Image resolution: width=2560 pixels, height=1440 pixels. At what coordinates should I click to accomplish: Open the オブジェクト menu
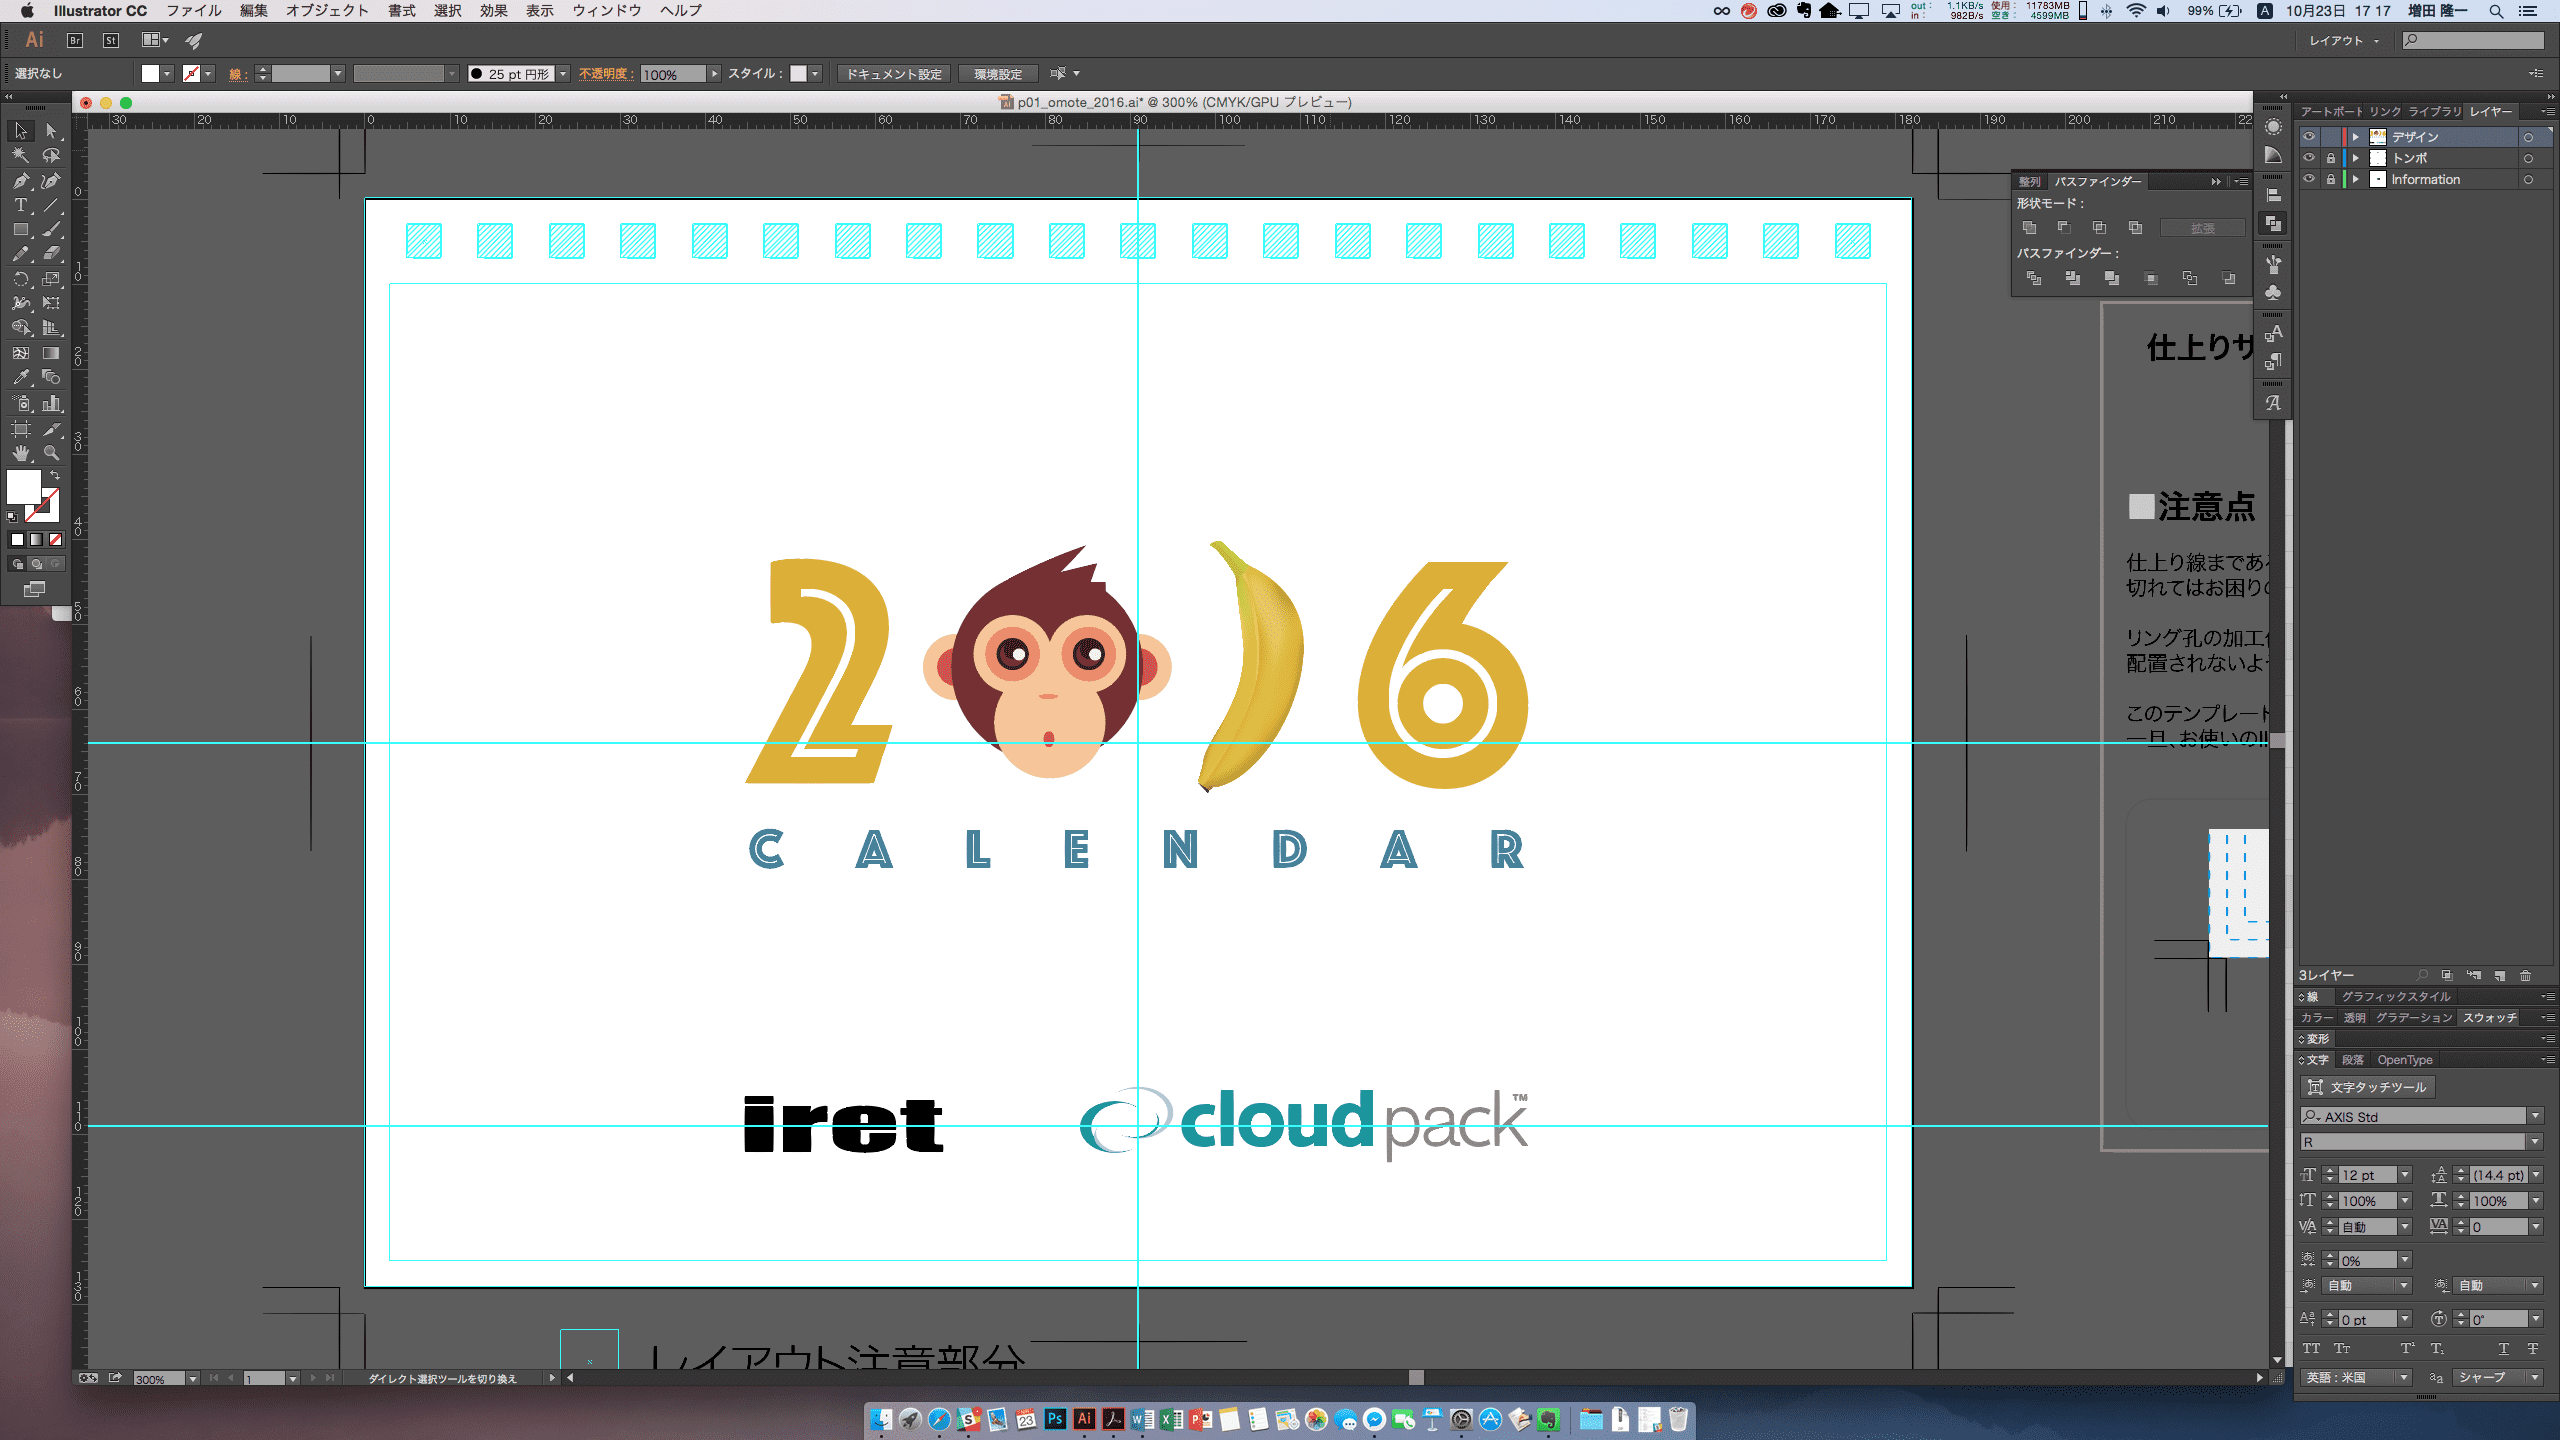click(x=327, y=11)
